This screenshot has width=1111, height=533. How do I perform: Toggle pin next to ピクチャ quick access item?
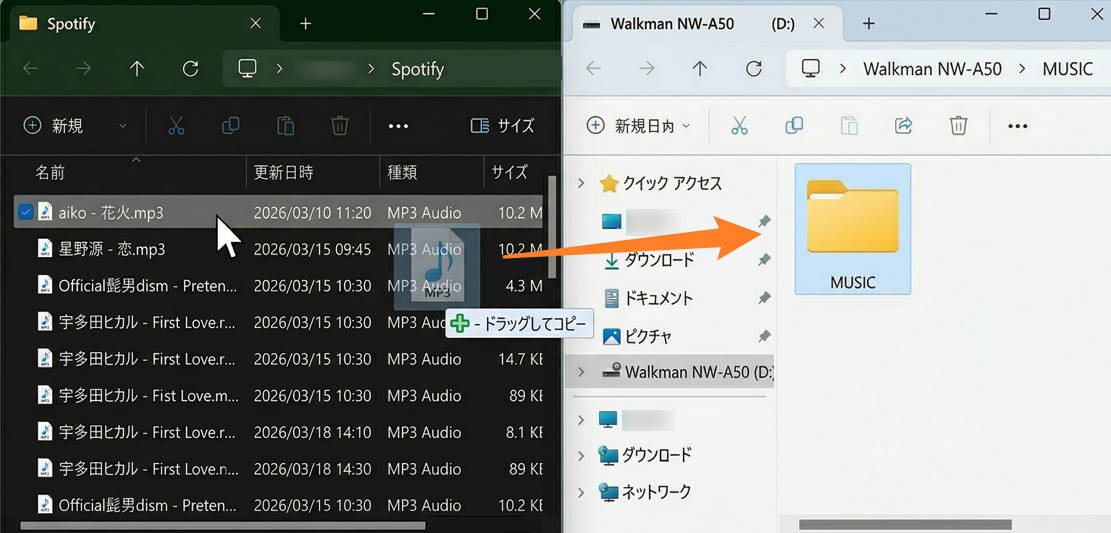click(764, 335)
